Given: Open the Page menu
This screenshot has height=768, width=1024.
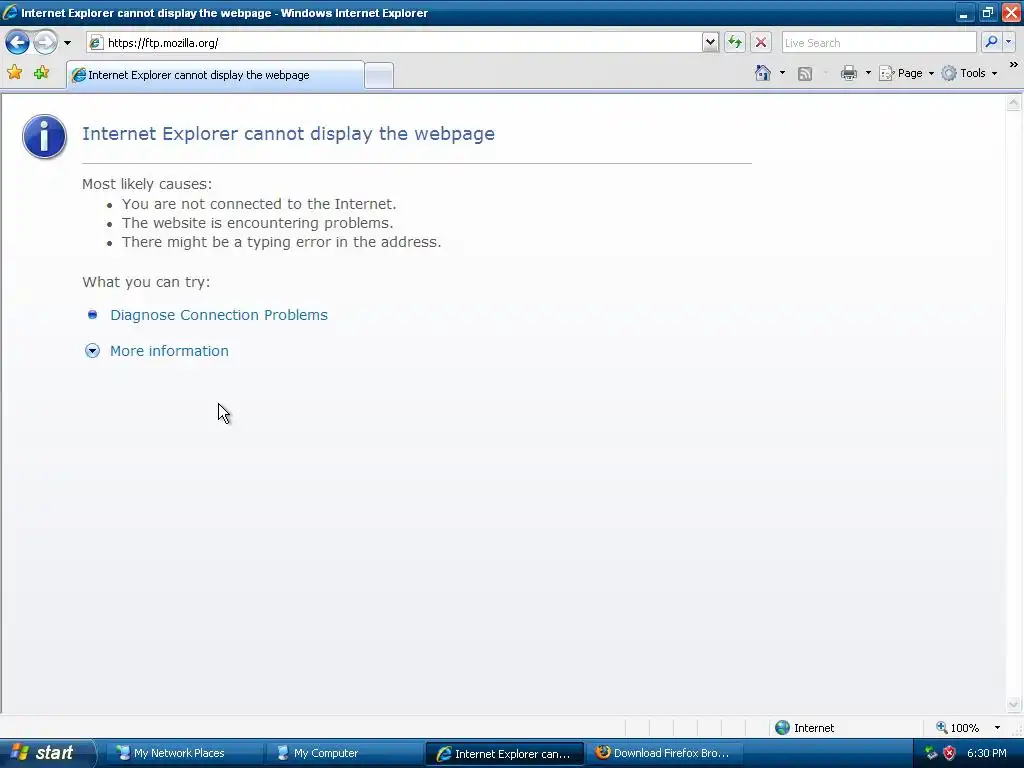Looking at the screenshot, I should [906, 73].
